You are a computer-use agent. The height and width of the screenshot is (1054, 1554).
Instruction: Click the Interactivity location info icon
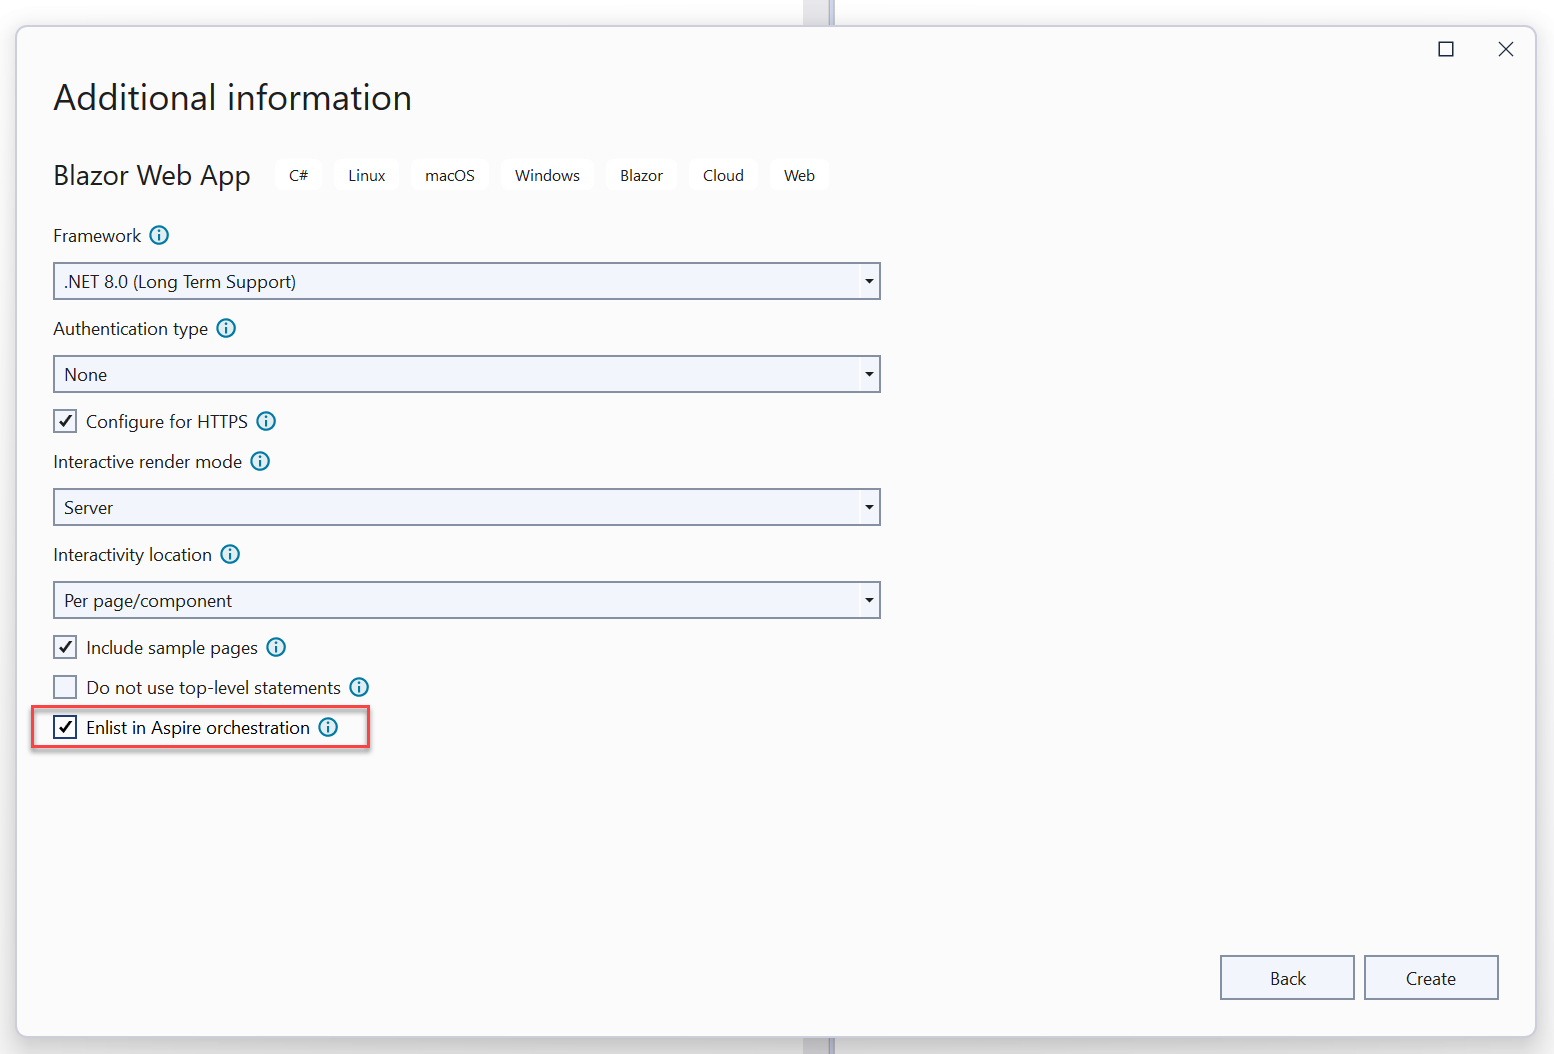(230, 554)
